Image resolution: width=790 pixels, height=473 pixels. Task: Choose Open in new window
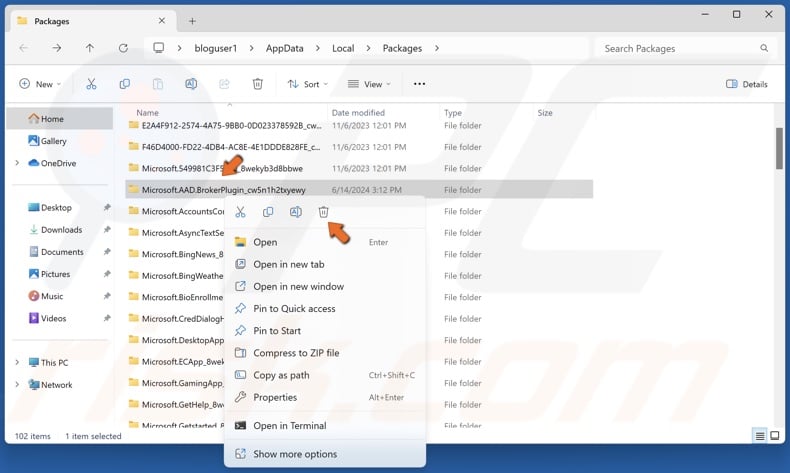point(324,287)
